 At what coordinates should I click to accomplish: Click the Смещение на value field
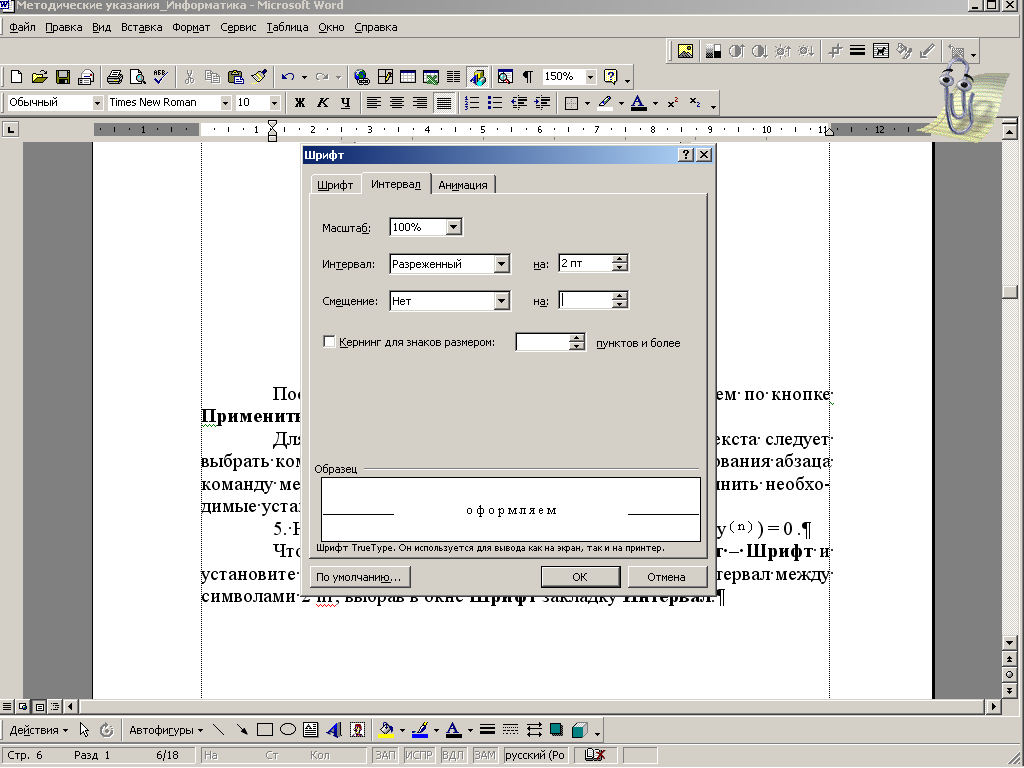pyautogui.click(x=586, y=300)
